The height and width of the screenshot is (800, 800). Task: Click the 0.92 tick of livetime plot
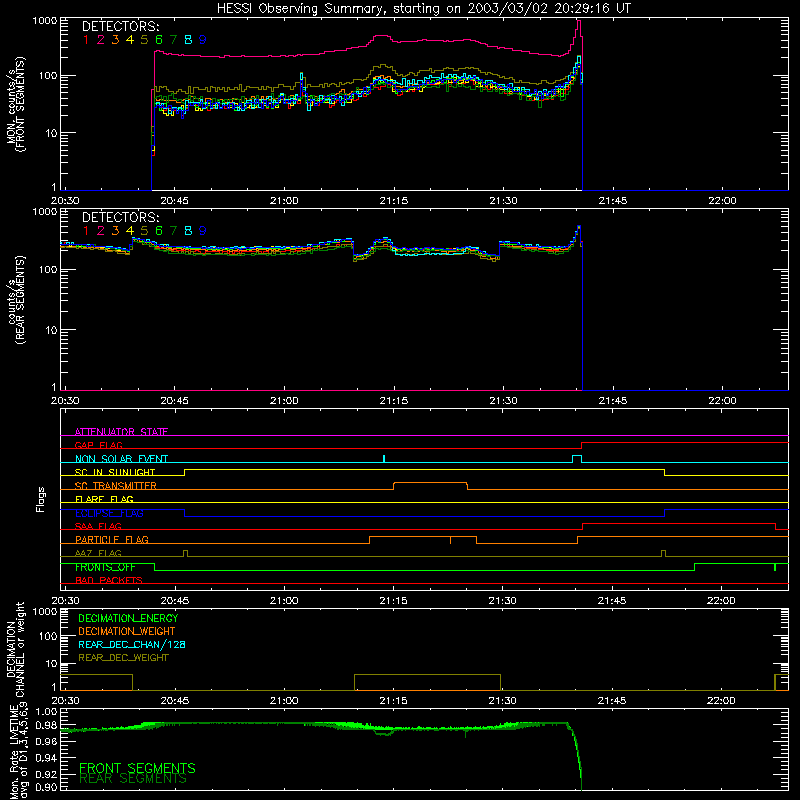[46, 774]
